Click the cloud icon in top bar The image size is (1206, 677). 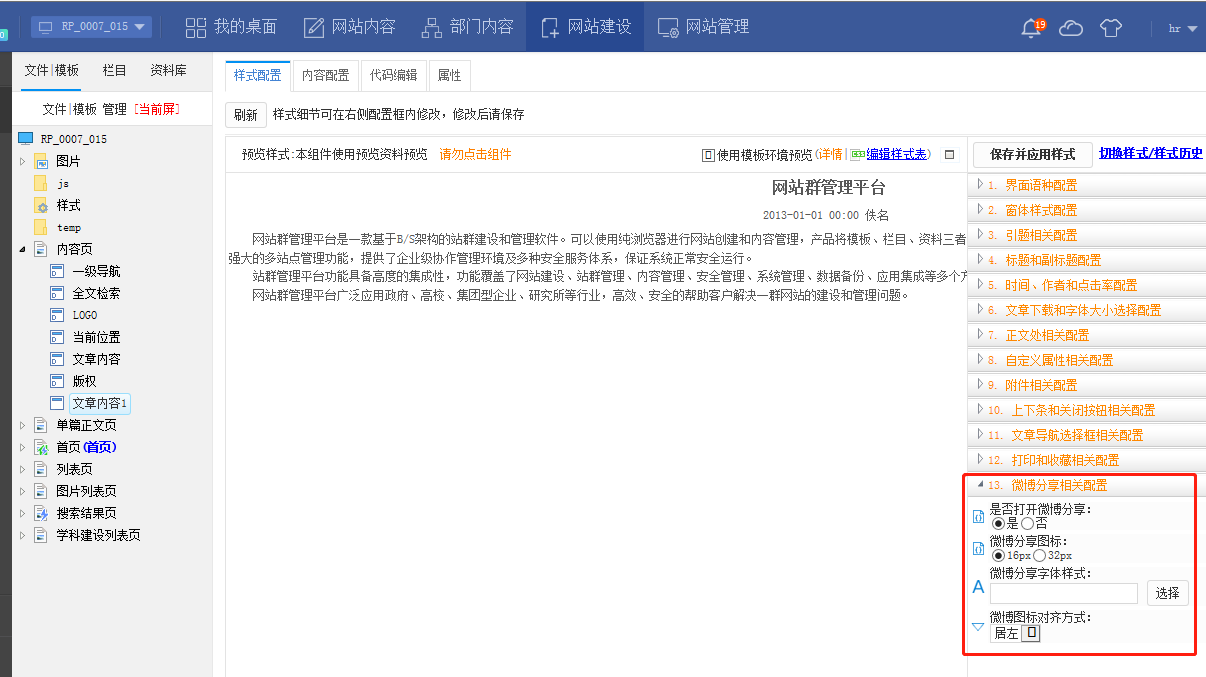[1071, 28]
